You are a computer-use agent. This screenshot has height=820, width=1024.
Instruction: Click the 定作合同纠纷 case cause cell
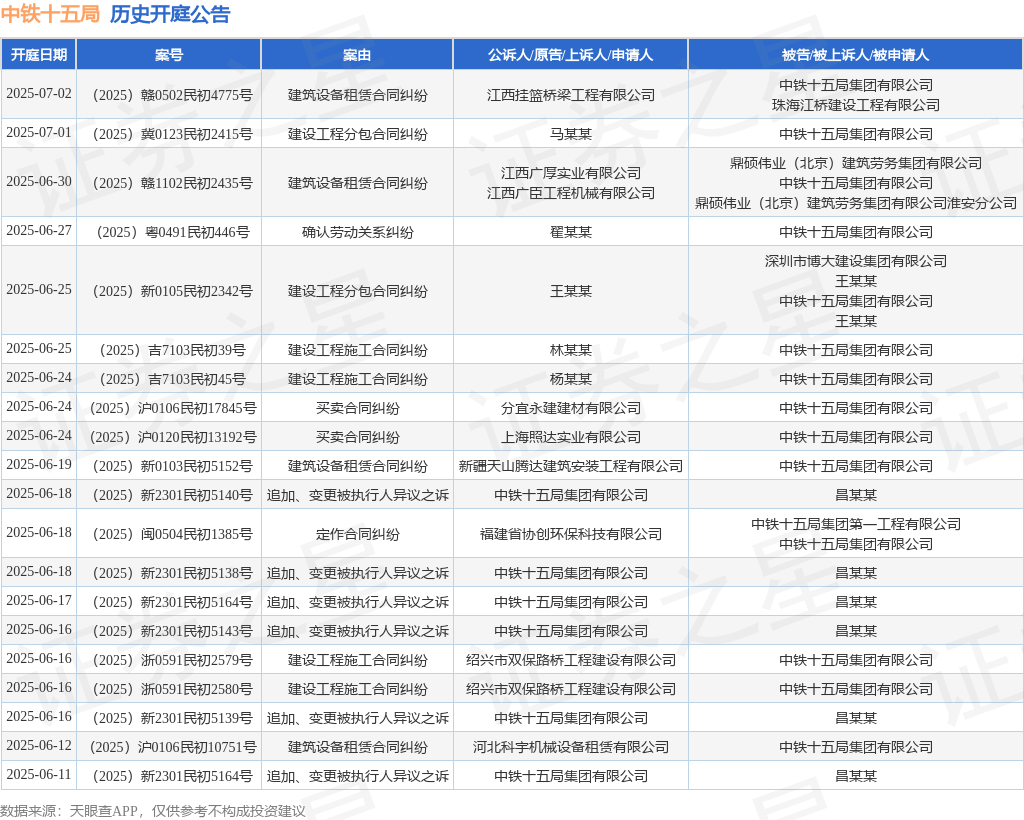357,534
